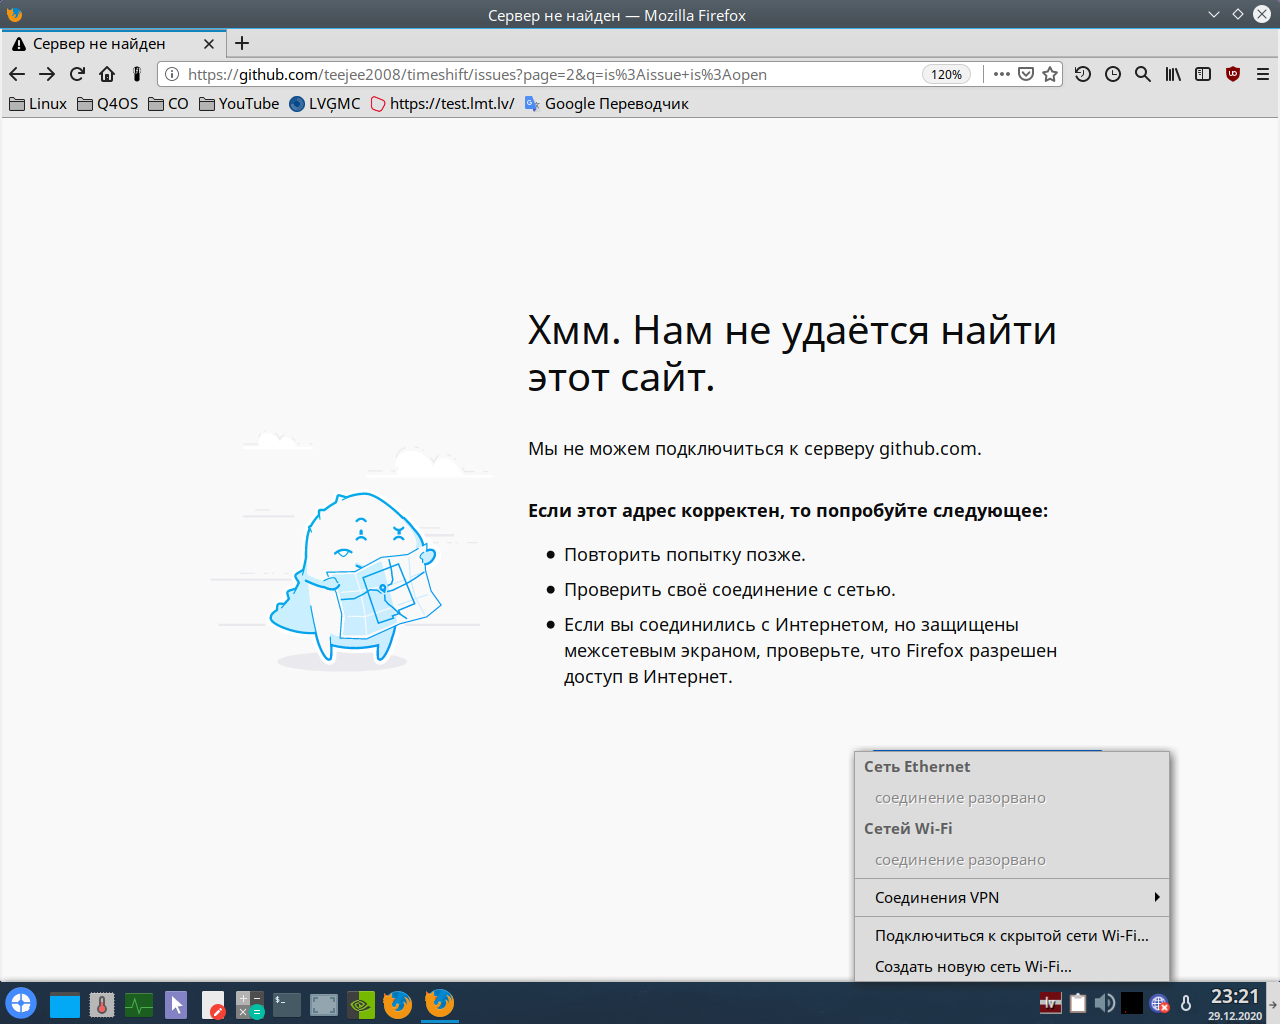Expand the Соединения VPN submenu
This screenshot has width=1280, height=1024.
click(x=1012, y=897)
